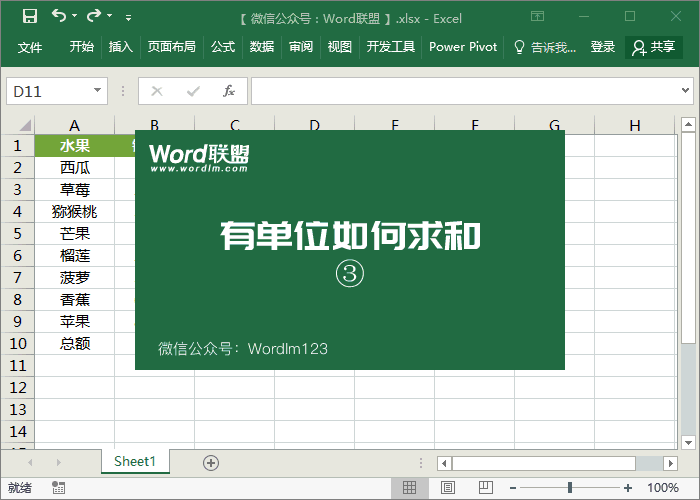Open the 审阅 tab
700x500 pixels.
point(300,47)
